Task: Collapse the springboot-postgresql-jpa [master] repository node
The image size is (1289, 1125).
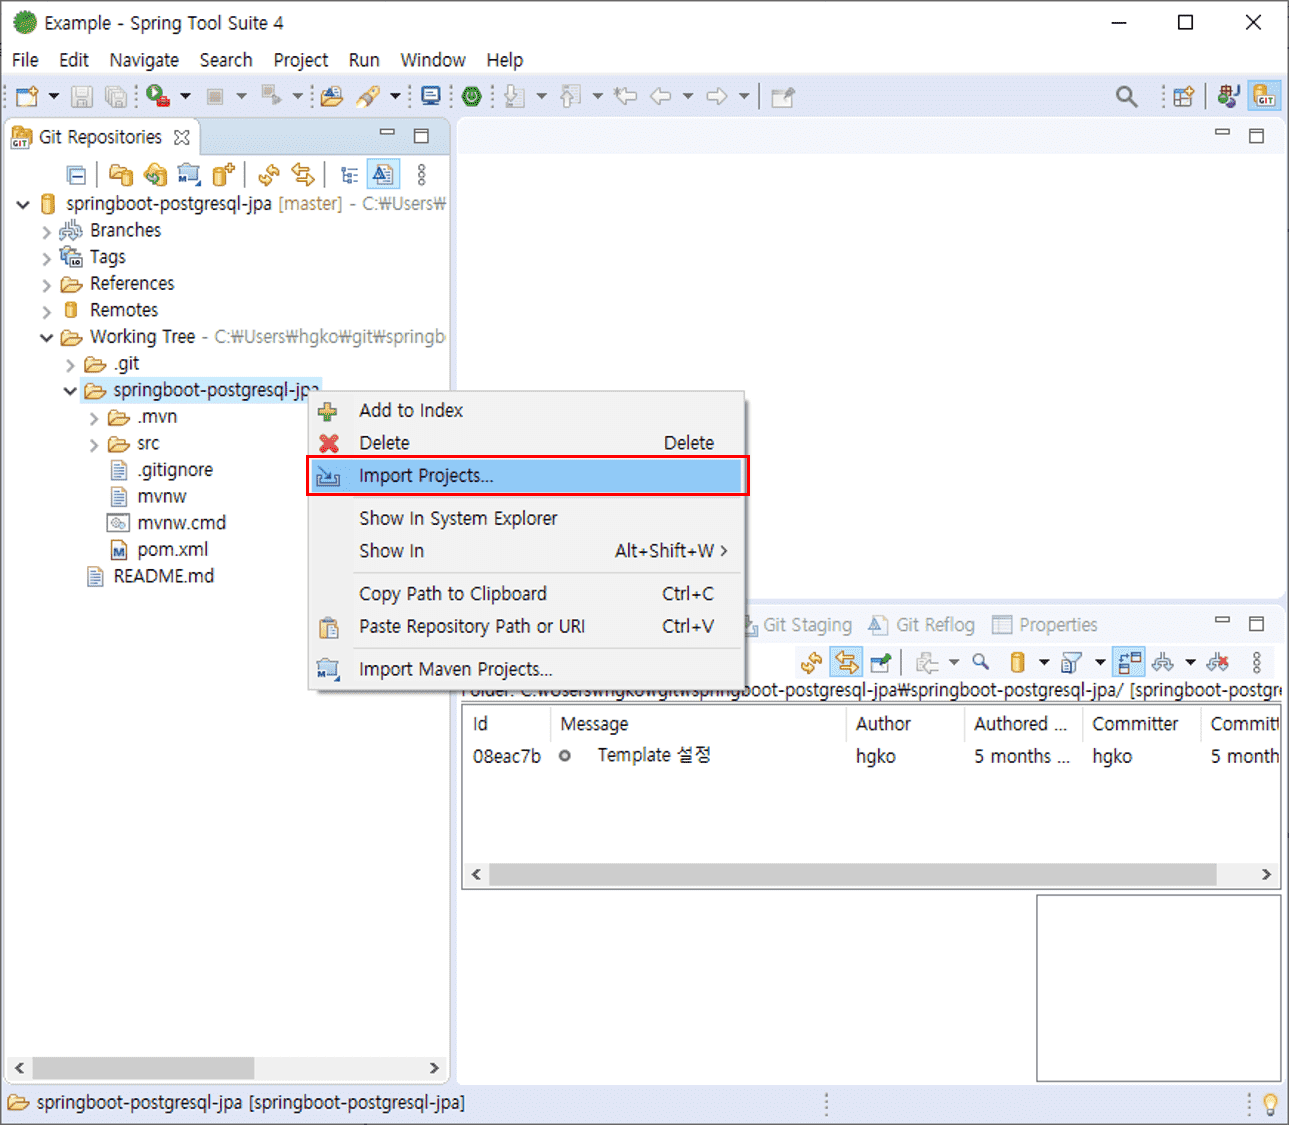Action: [x=23, y=204]
